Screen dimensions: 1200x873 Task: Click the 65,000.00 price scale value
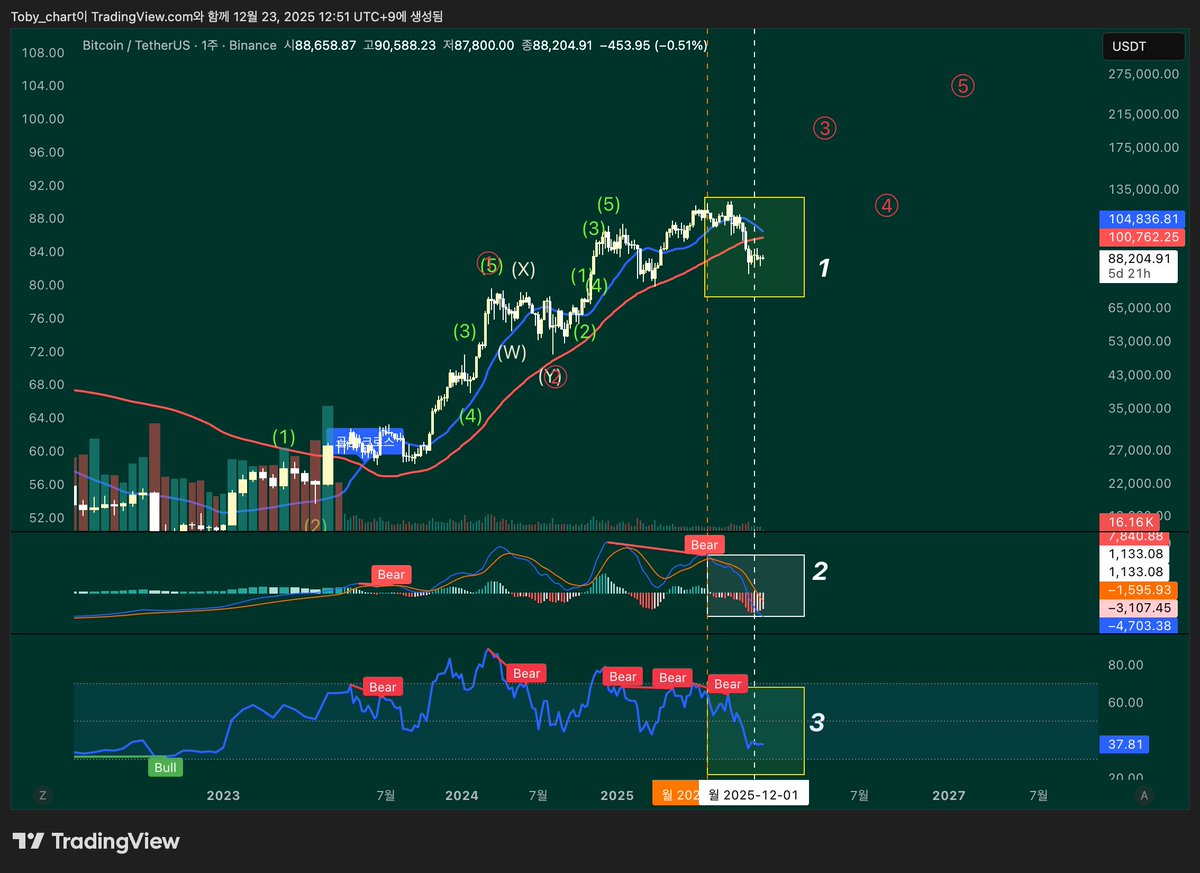tap(1141, 308)
